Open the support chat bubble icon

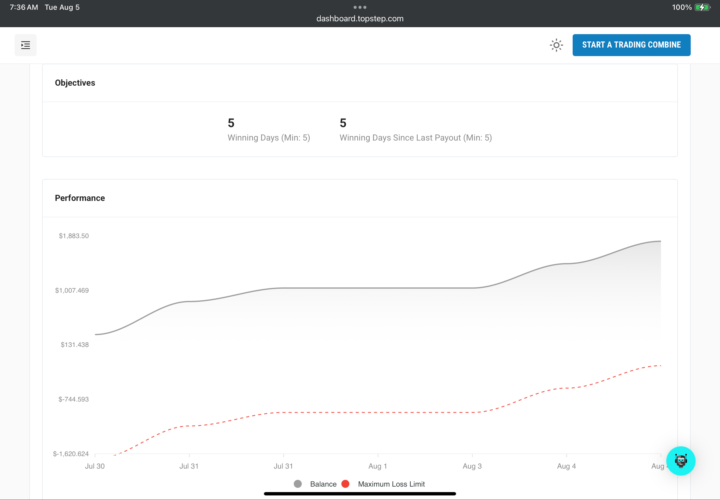click(681, 460)
